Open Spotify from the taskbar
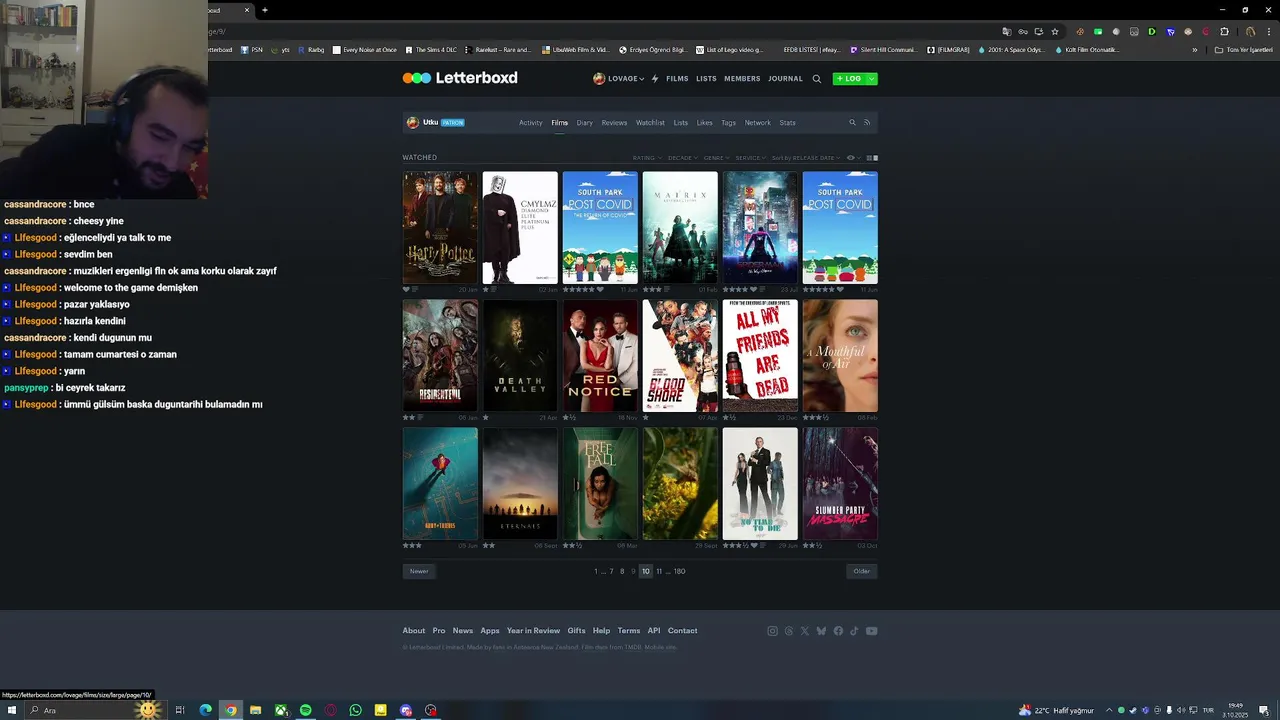 point(305,710)
